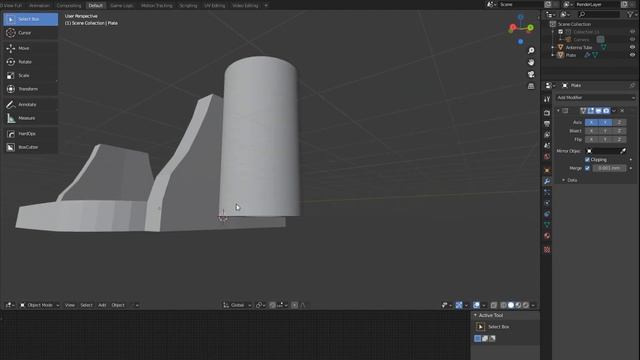Click the pan view hand icon
The image size is (640, 360).
(531, 62)
